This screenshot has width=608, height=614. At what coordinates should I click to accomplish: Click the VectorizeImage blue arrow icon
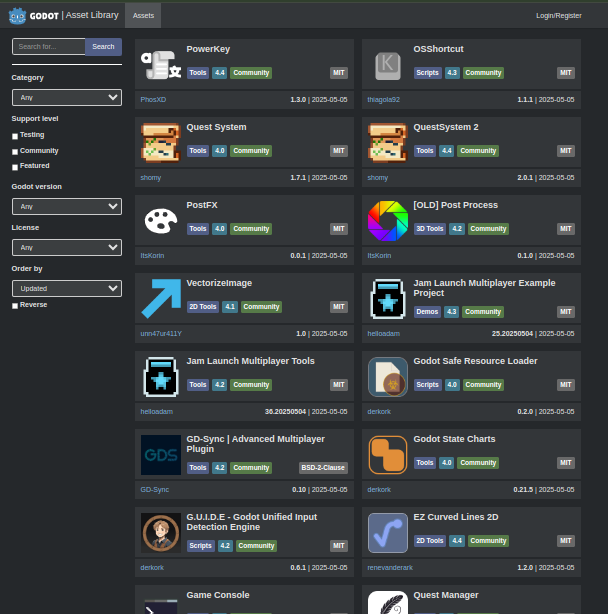tap(161, 298)
